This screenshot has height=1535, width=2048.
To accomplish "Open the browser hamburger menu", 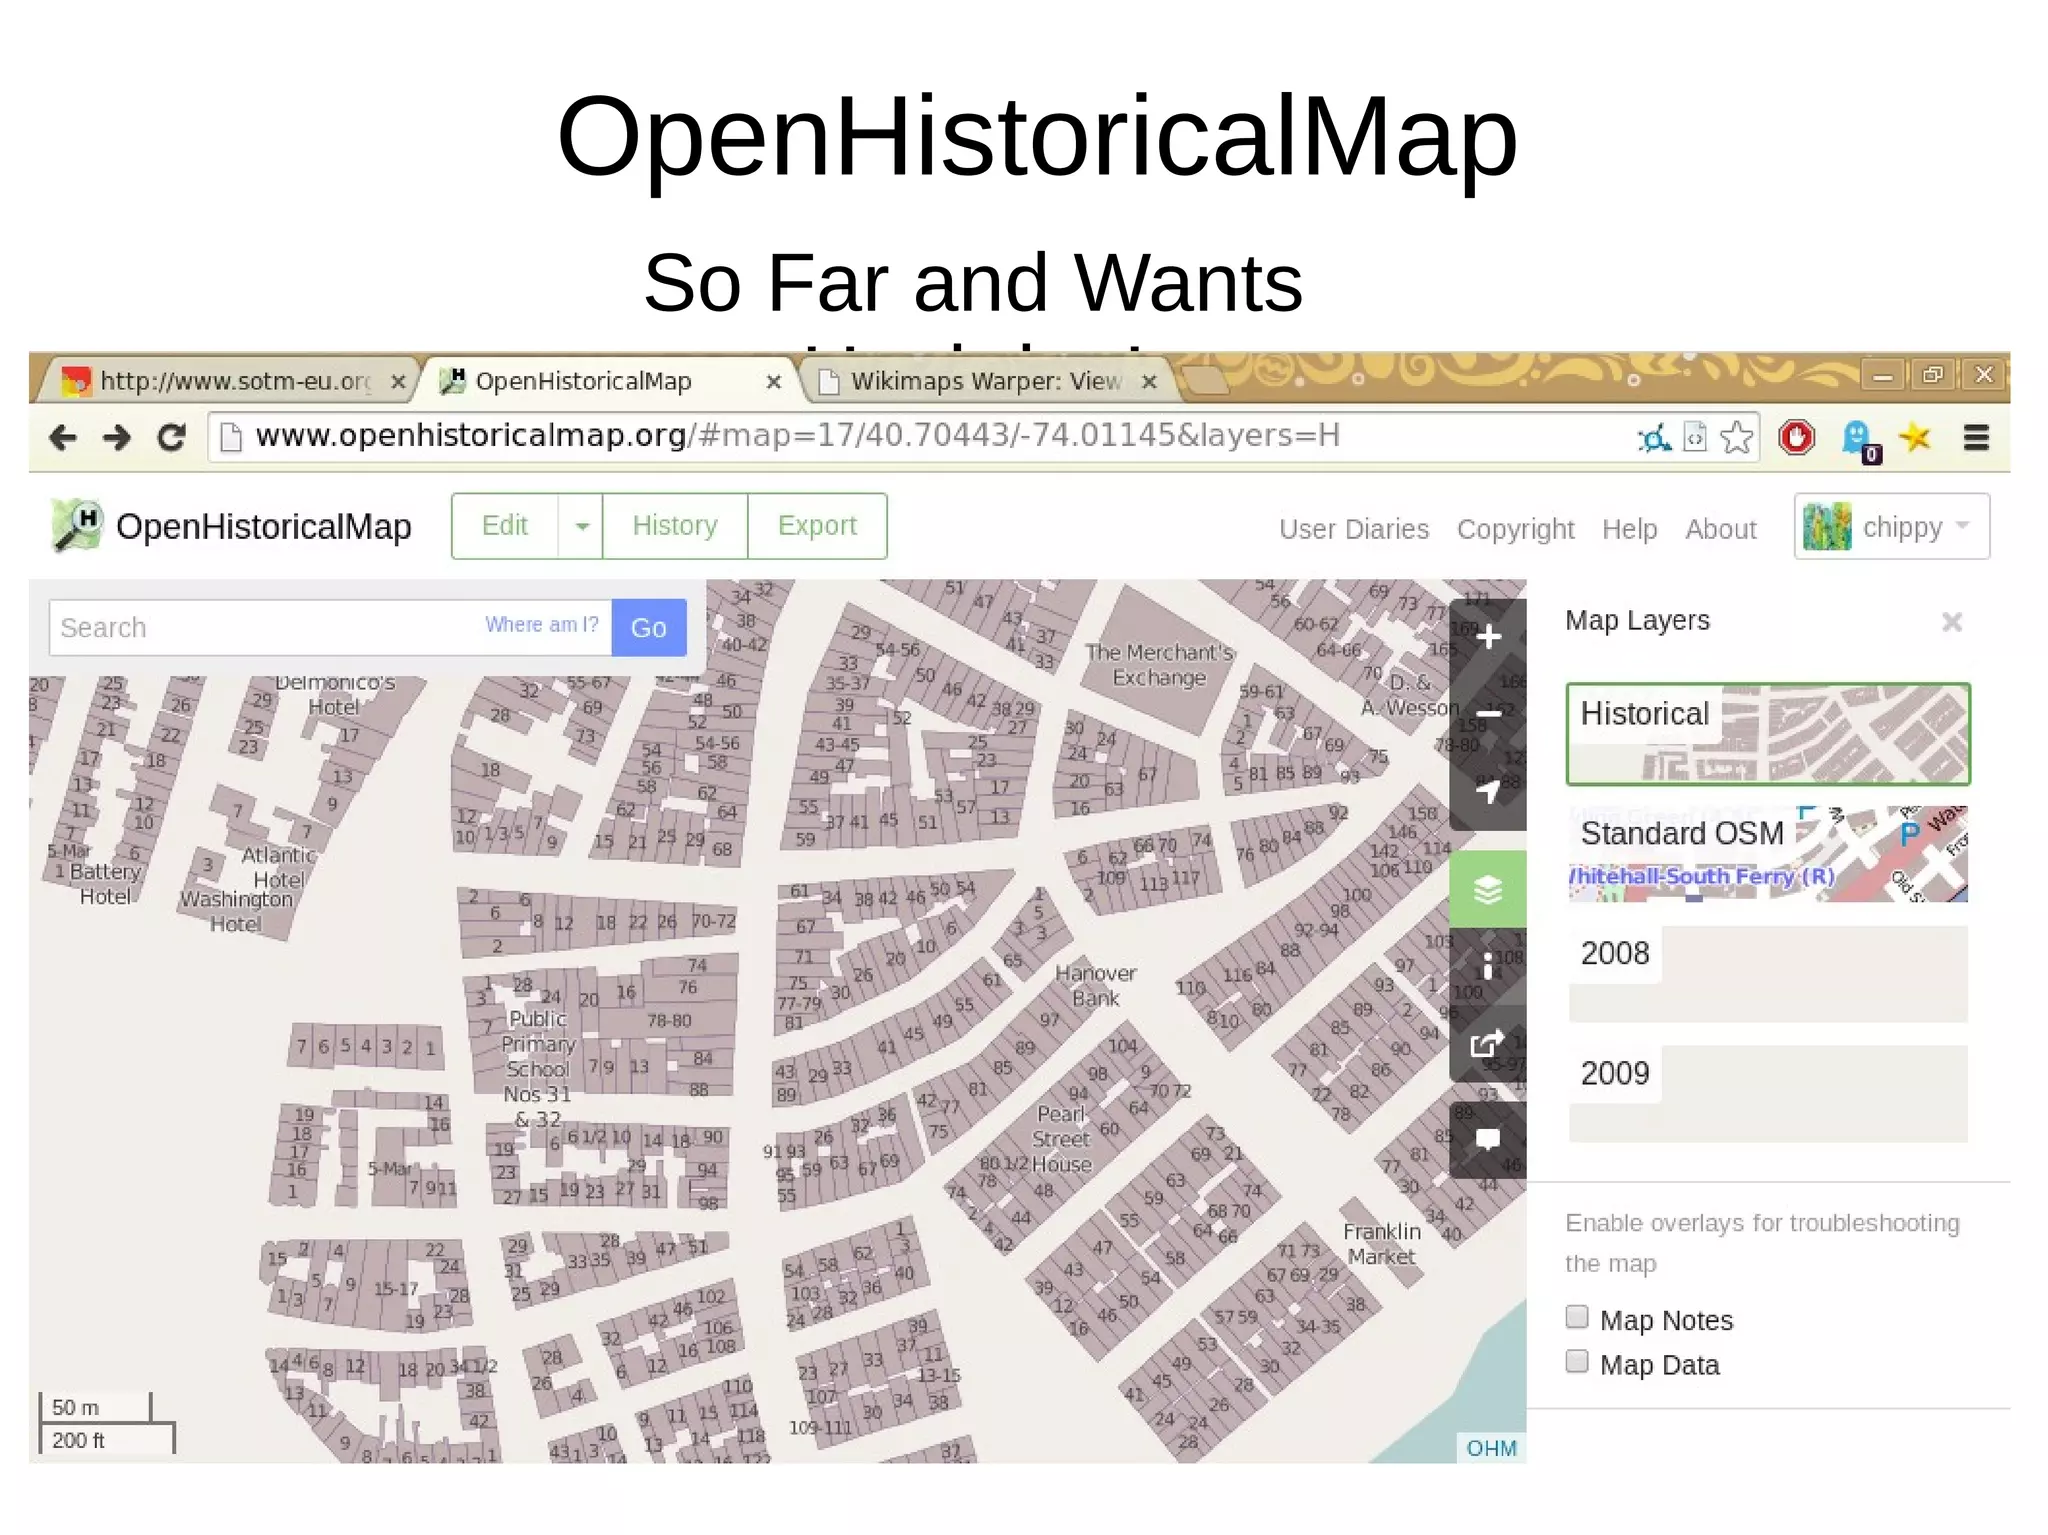I will click(x=1976, y=437).
